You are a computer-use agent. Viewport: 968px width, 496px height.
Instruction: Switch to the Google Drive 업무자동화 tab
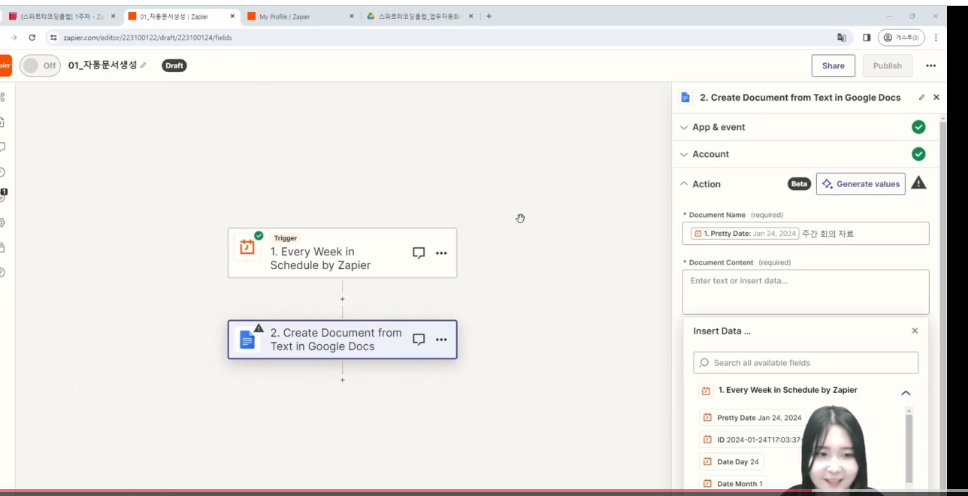click(x=420, y=17)
